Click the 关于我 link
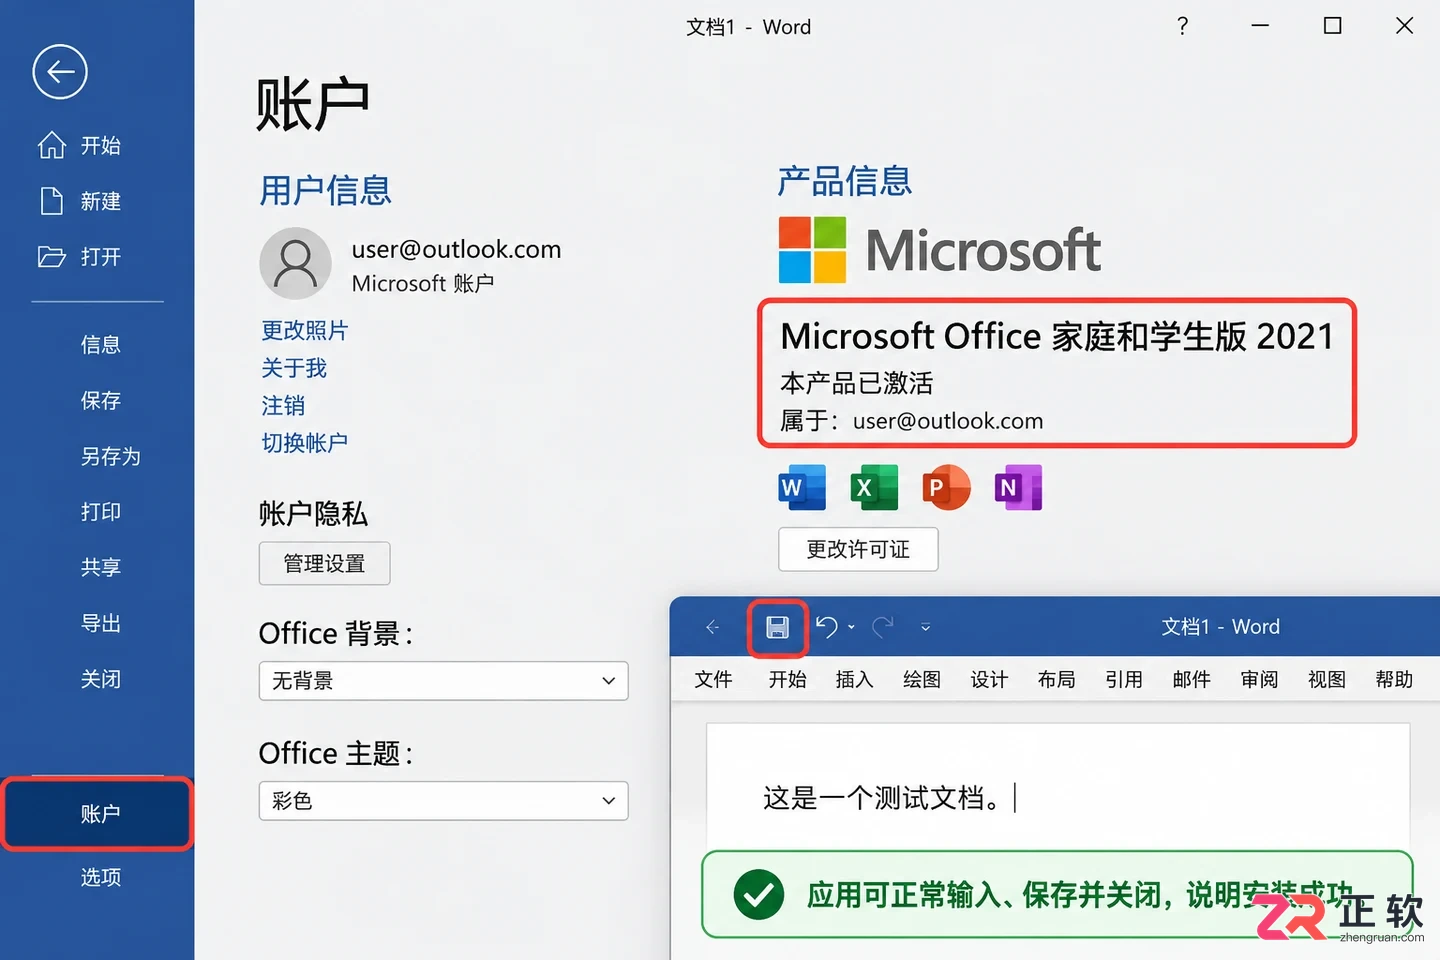The height and width of the screenshot is (960, 1440). (294, 369)
